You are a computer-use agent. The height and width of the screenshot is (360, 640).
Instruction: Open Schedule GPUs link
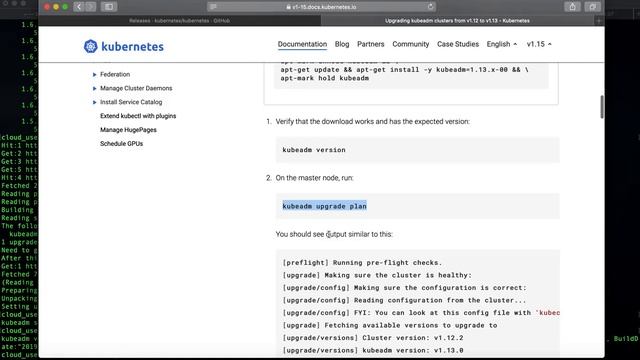coord(121,144)
